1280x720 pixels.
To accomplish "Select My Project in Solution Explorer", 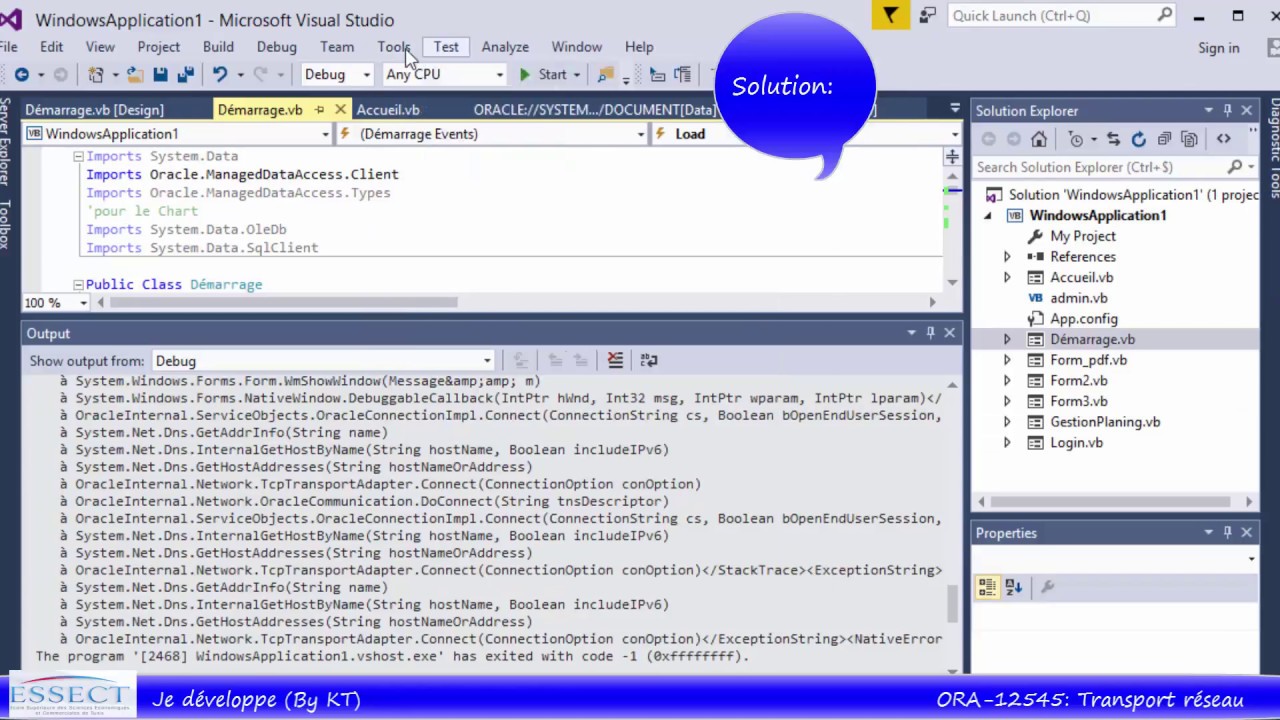I will [x=1082, y=236].
